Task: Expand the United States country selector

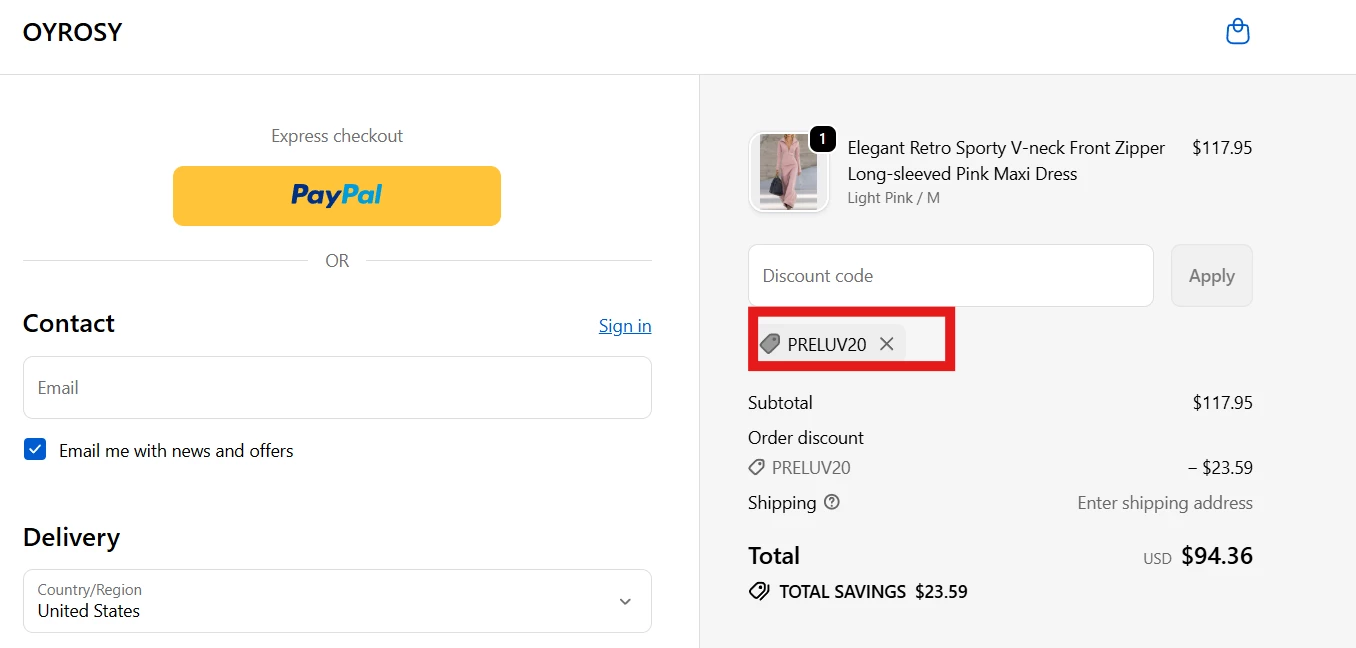Action: pyautogui.click(x=337, y=601)
